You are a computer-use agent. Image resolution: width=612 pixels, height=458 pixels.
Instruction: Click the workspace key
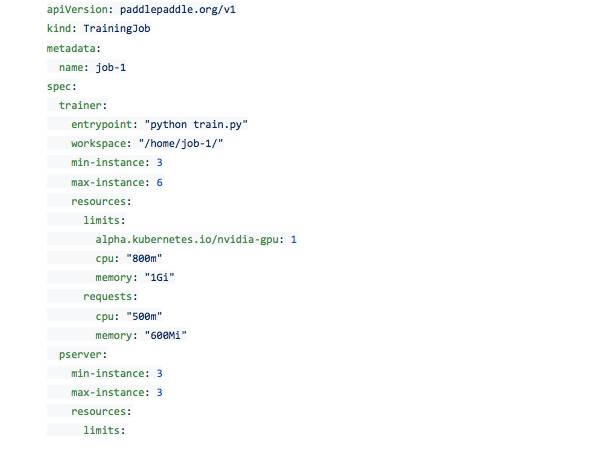point(100,143)
